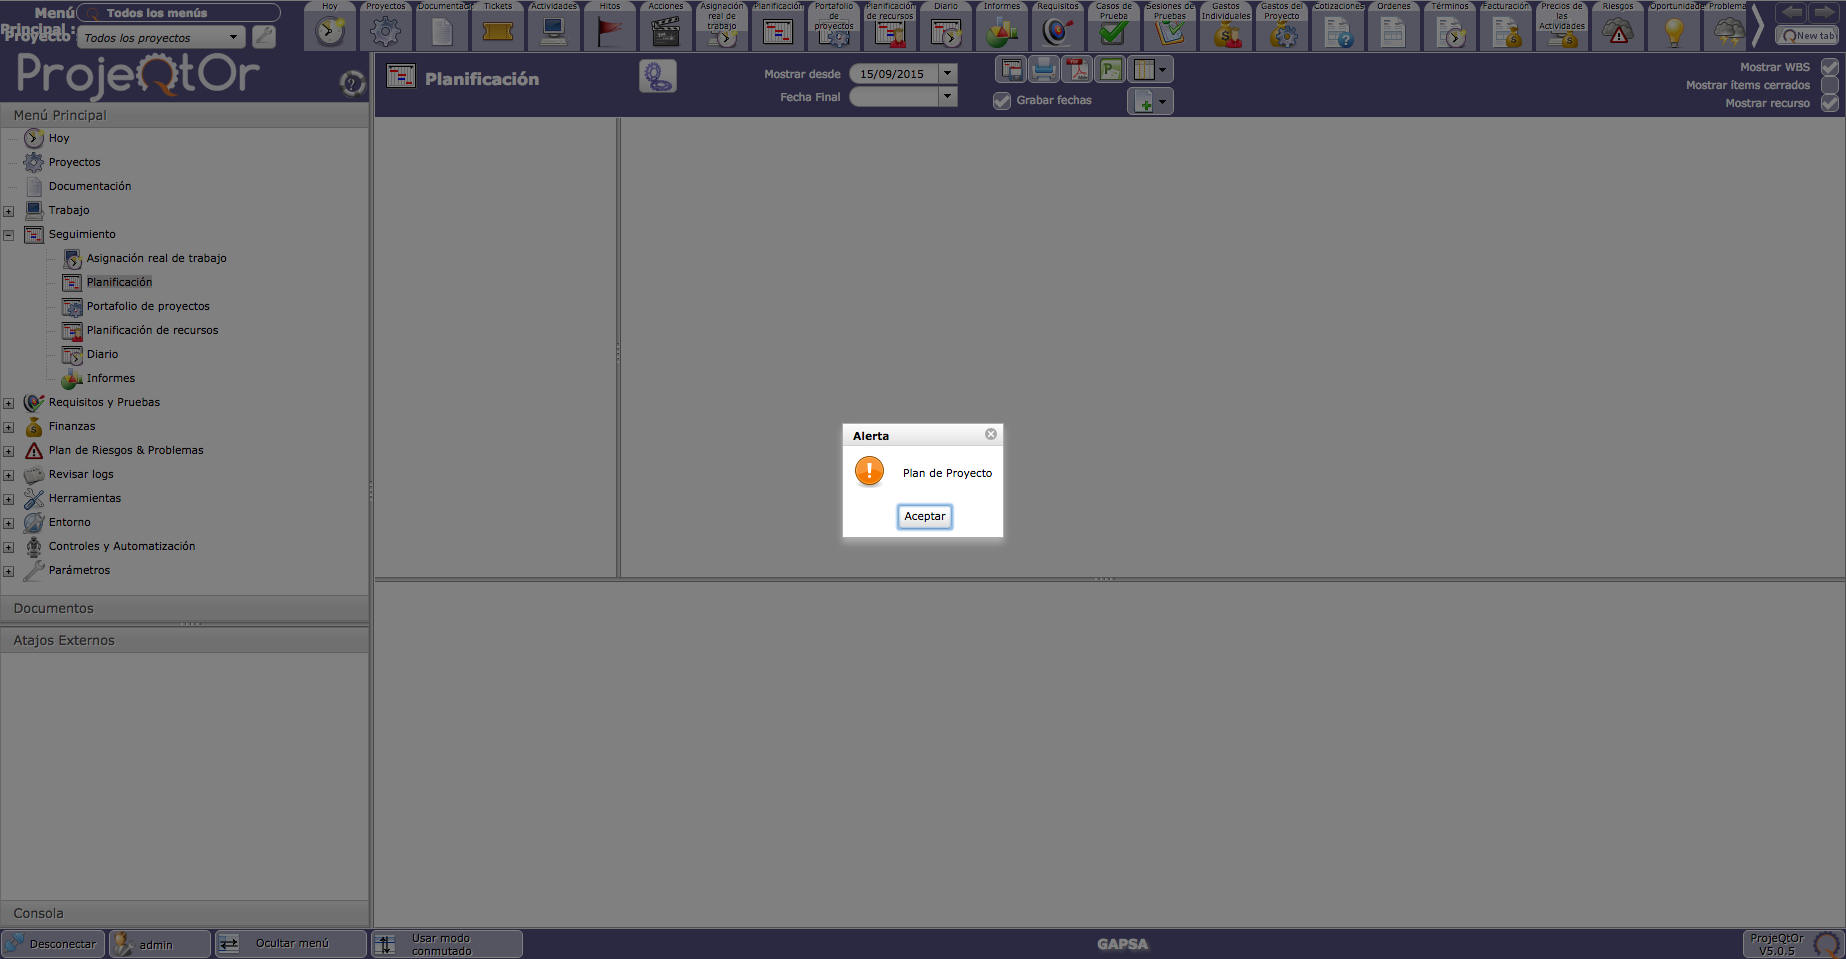The image size is (1846, 959).
Task: Click the New tab button
Action: click(x=1807, y=35)
